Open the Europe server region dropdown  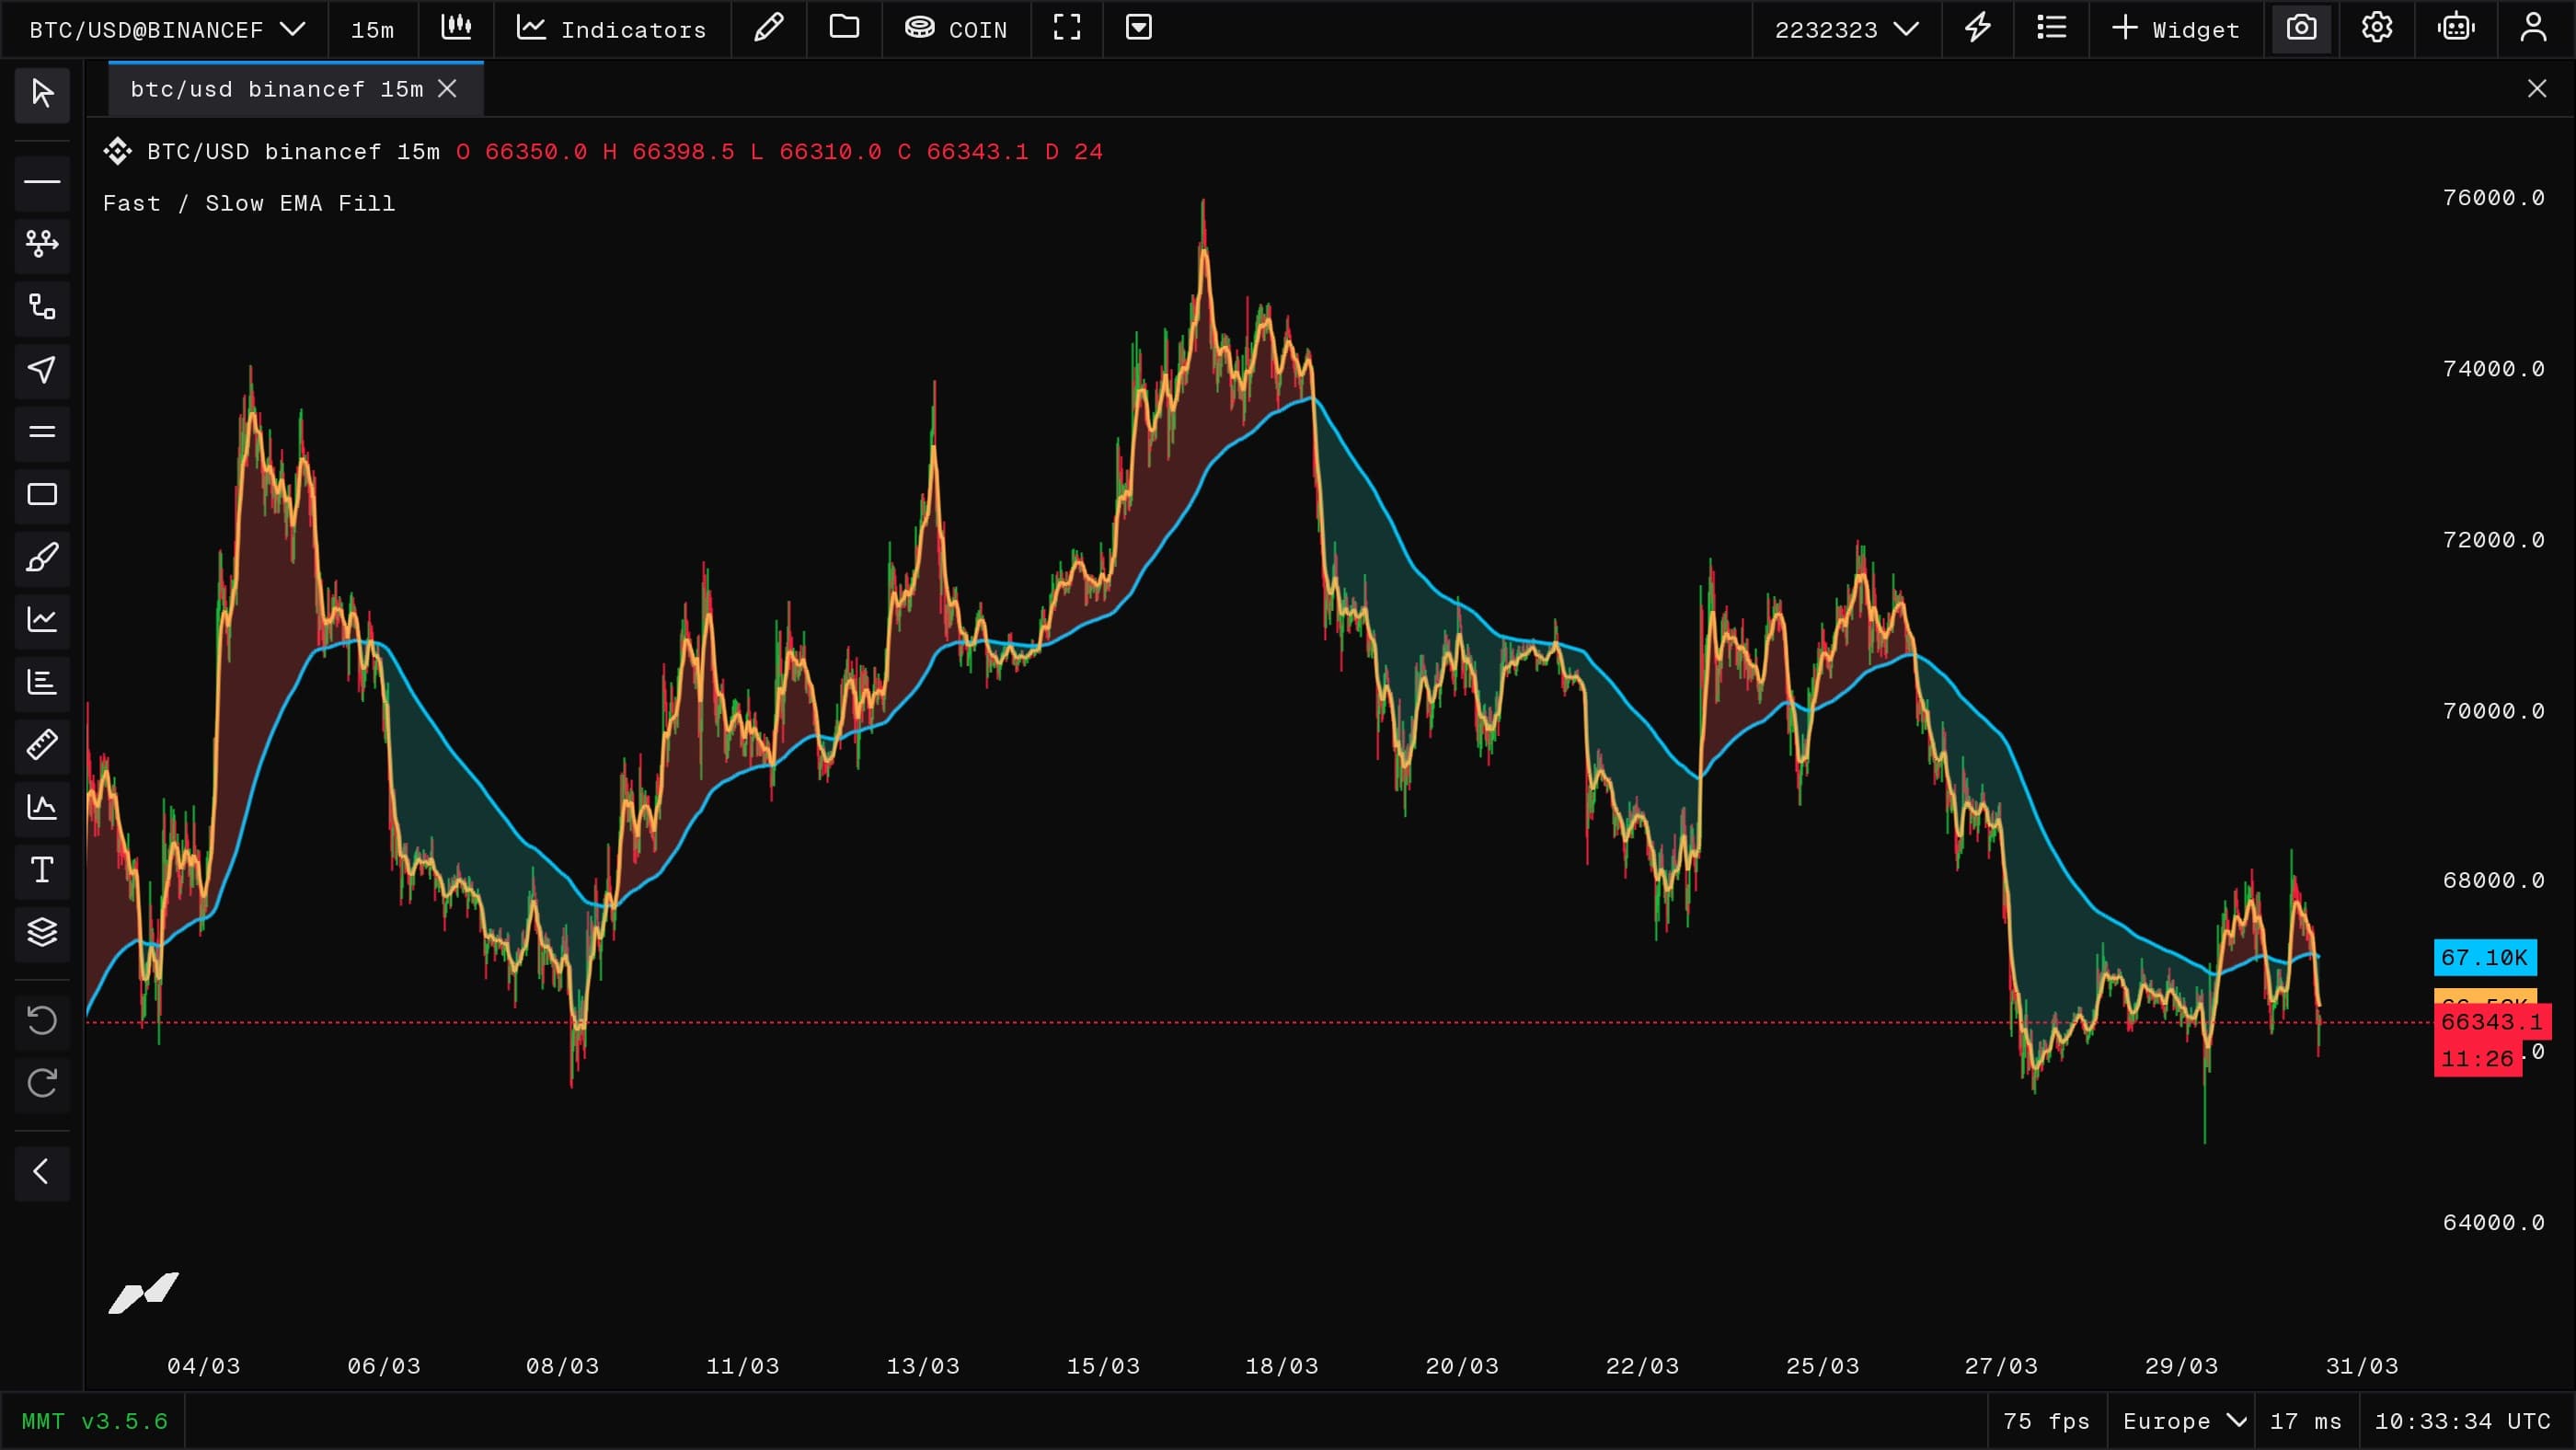(2184, 1421)
